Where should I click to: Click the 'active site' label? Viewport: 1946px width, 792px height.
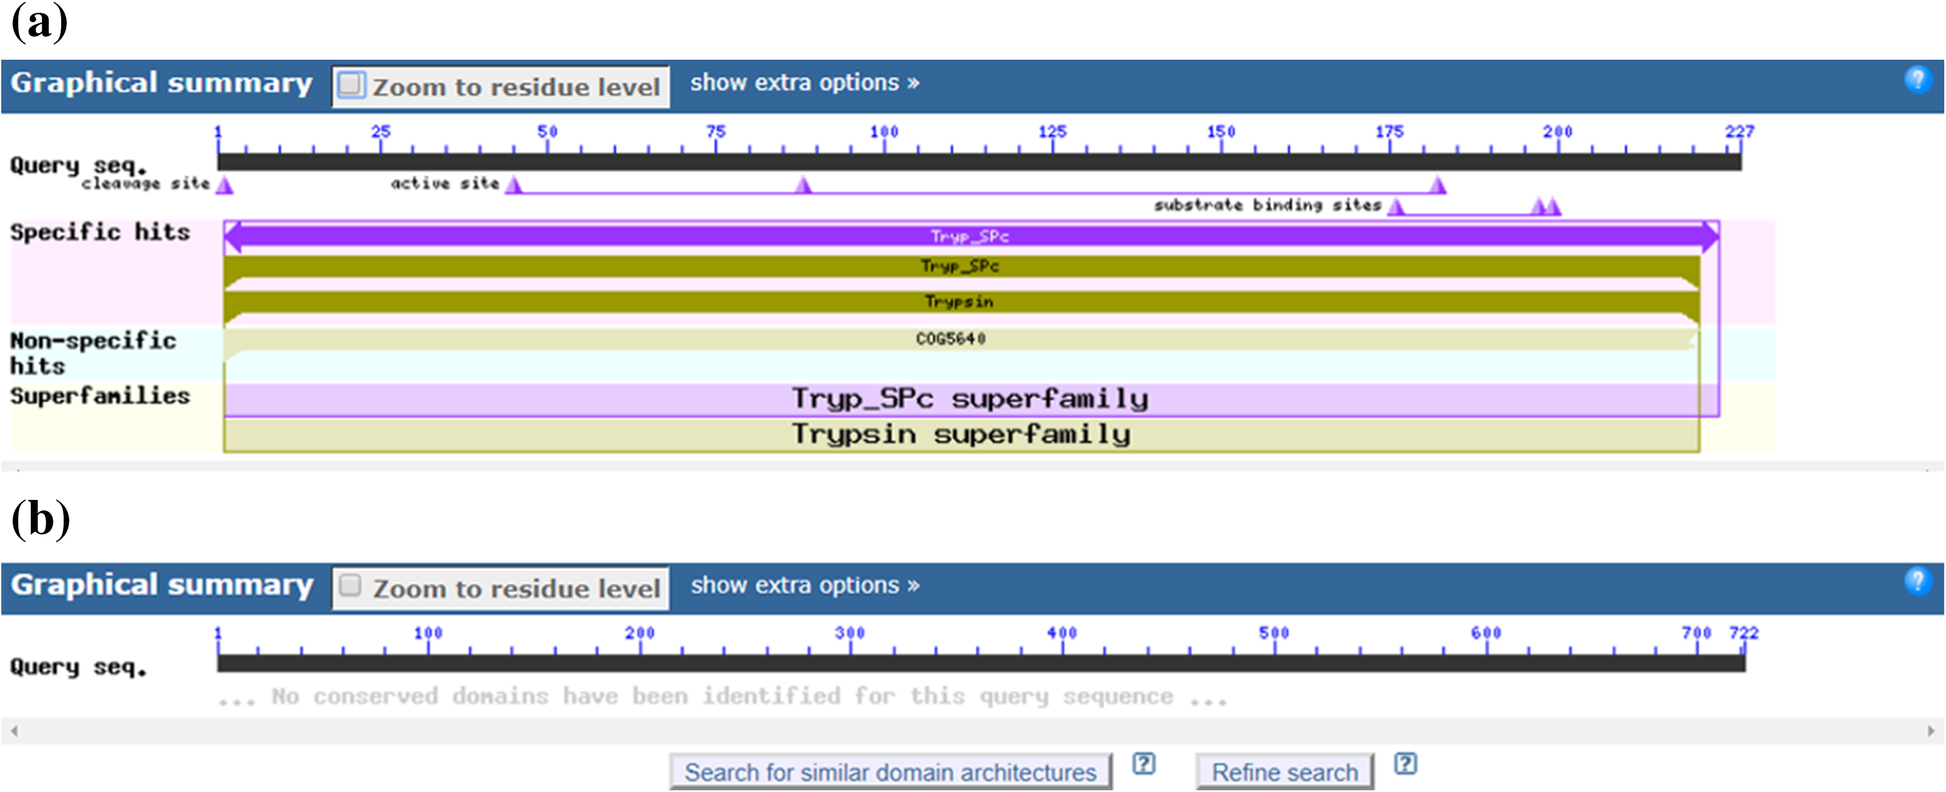click(x=444, y=183)
